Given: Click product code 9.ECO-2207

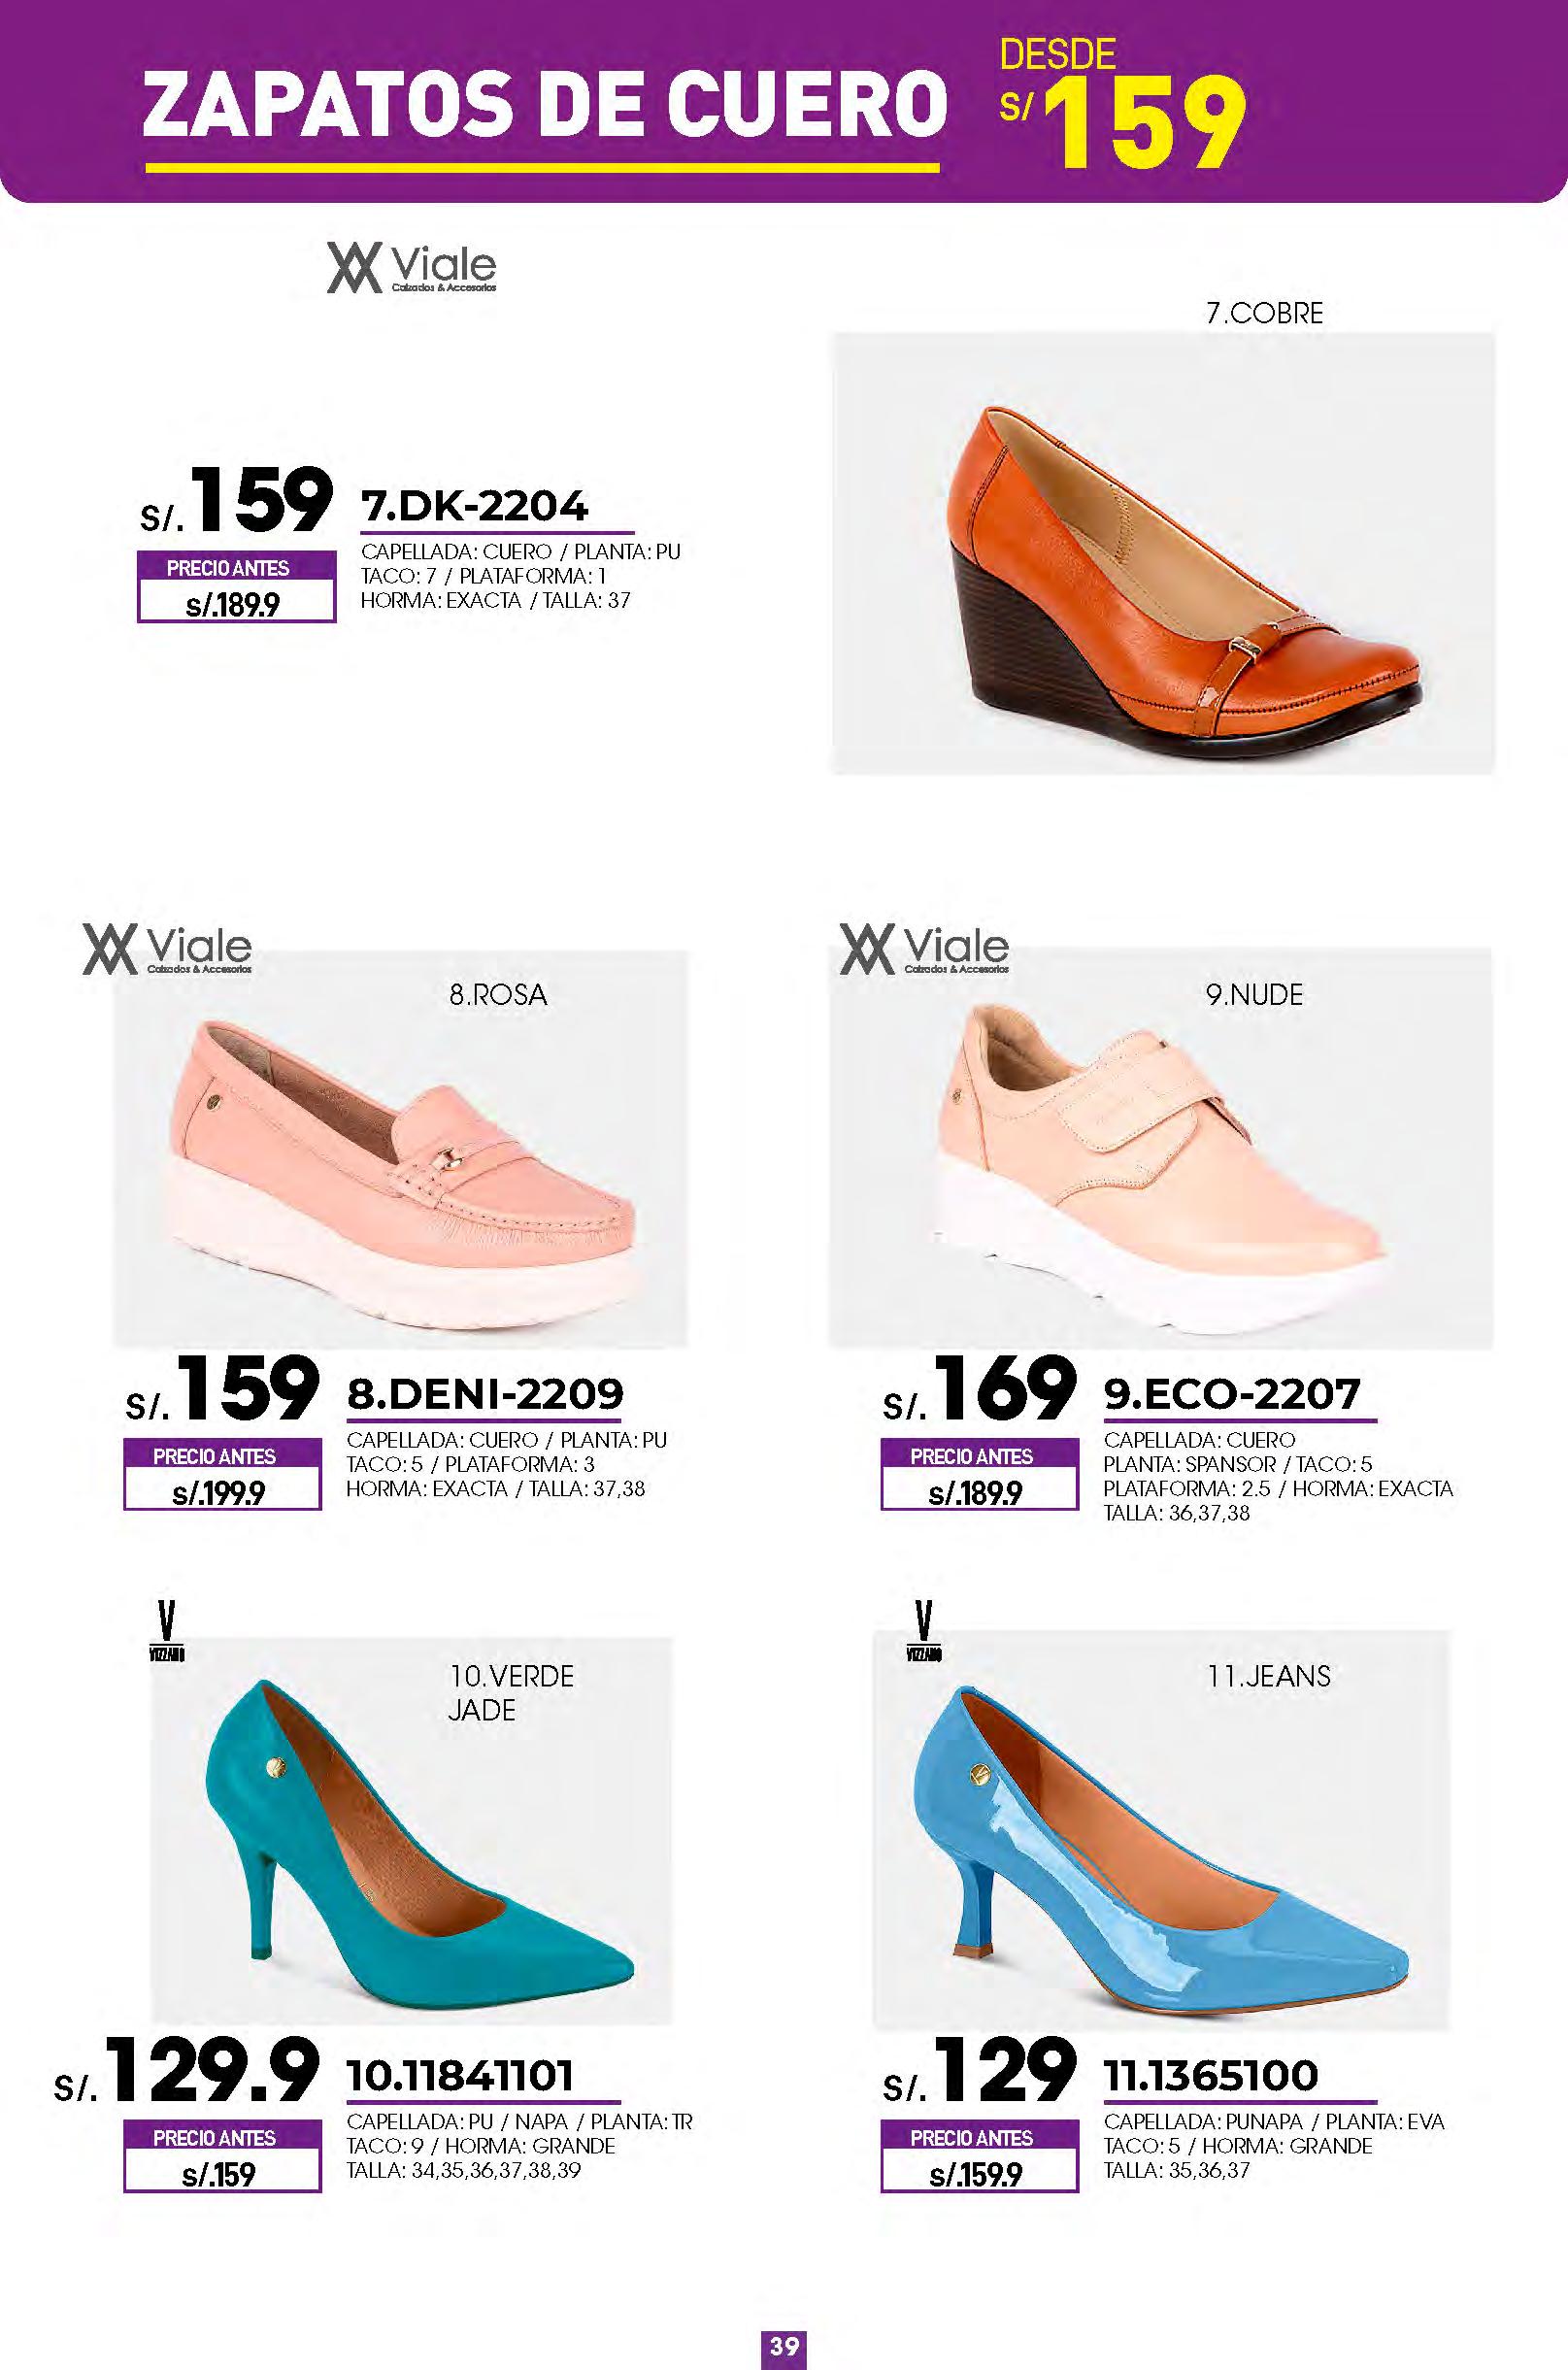Looking at the screenshot, I should click(1232, 1394).
